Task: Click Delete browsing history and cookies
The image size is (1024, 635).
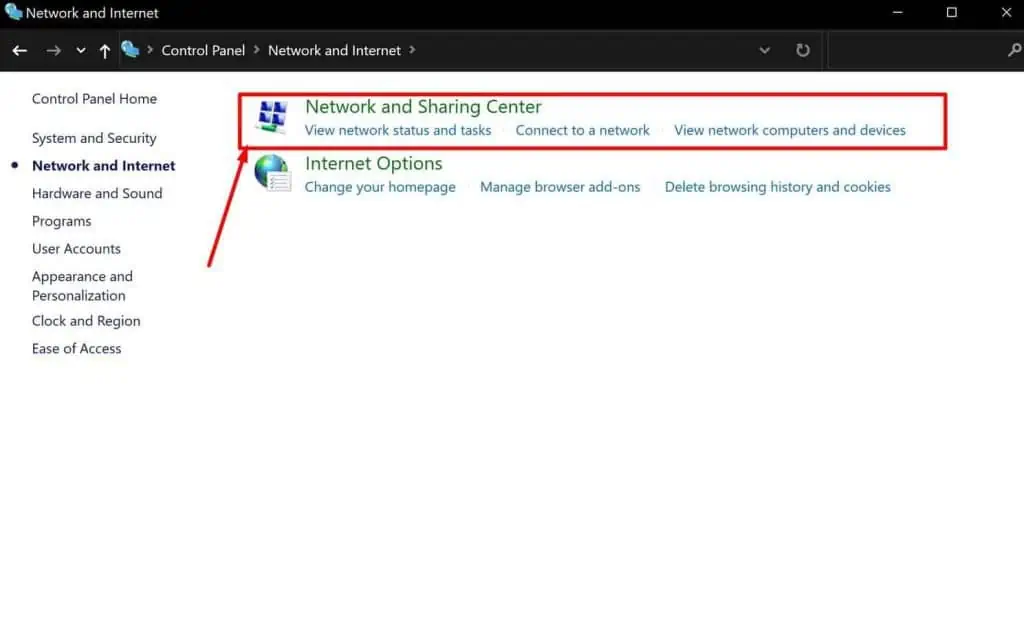Action: [778, 186]
